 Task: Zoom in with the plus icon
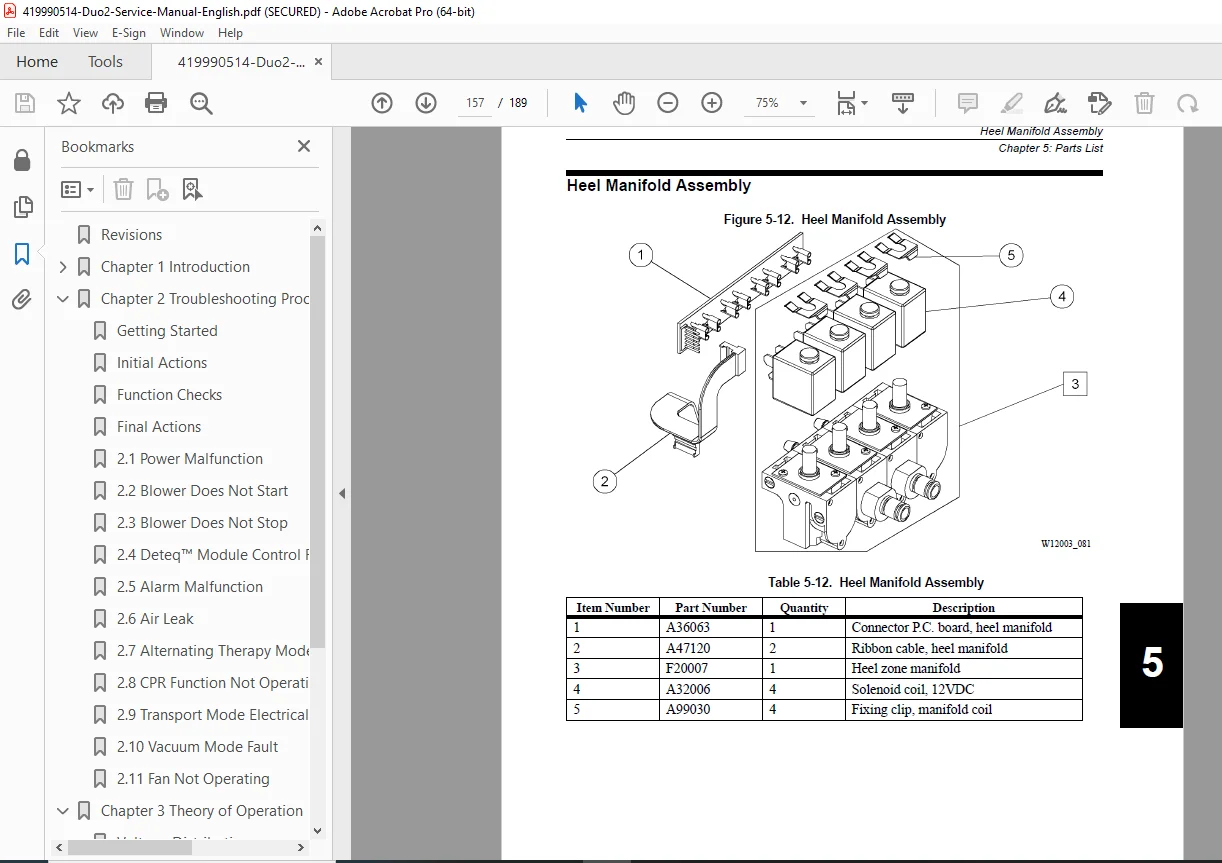point(712,103)
